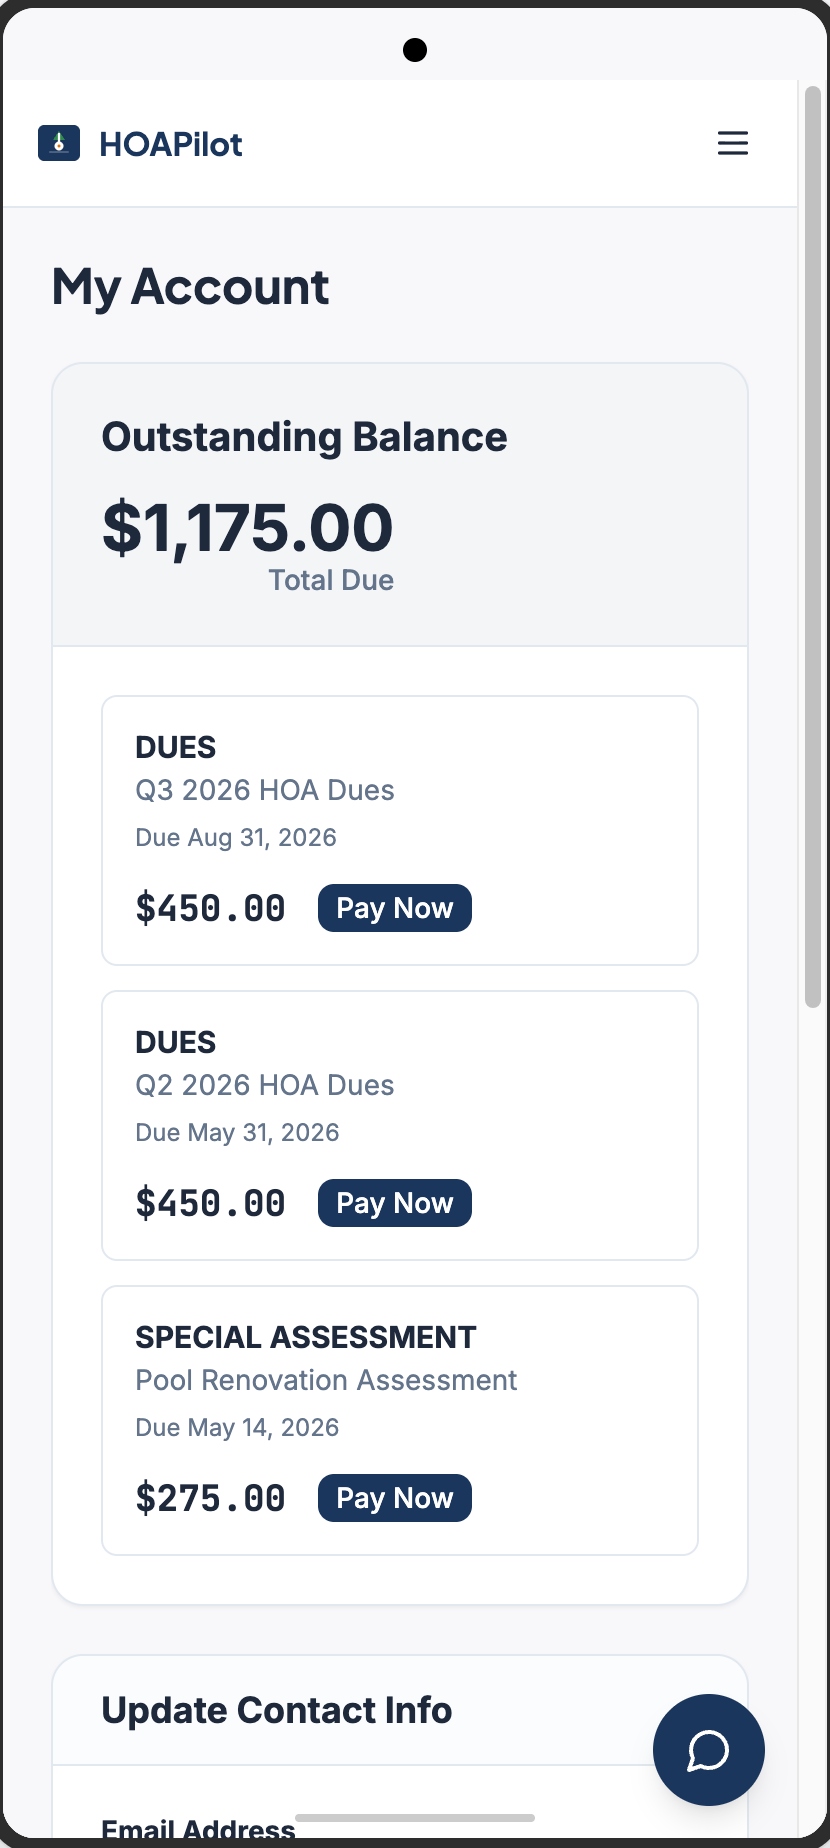Screen dimensions: 830x1848
Task: Select the Outstanding Balance card
Action: pyautogui.click(x=399, y=503)
